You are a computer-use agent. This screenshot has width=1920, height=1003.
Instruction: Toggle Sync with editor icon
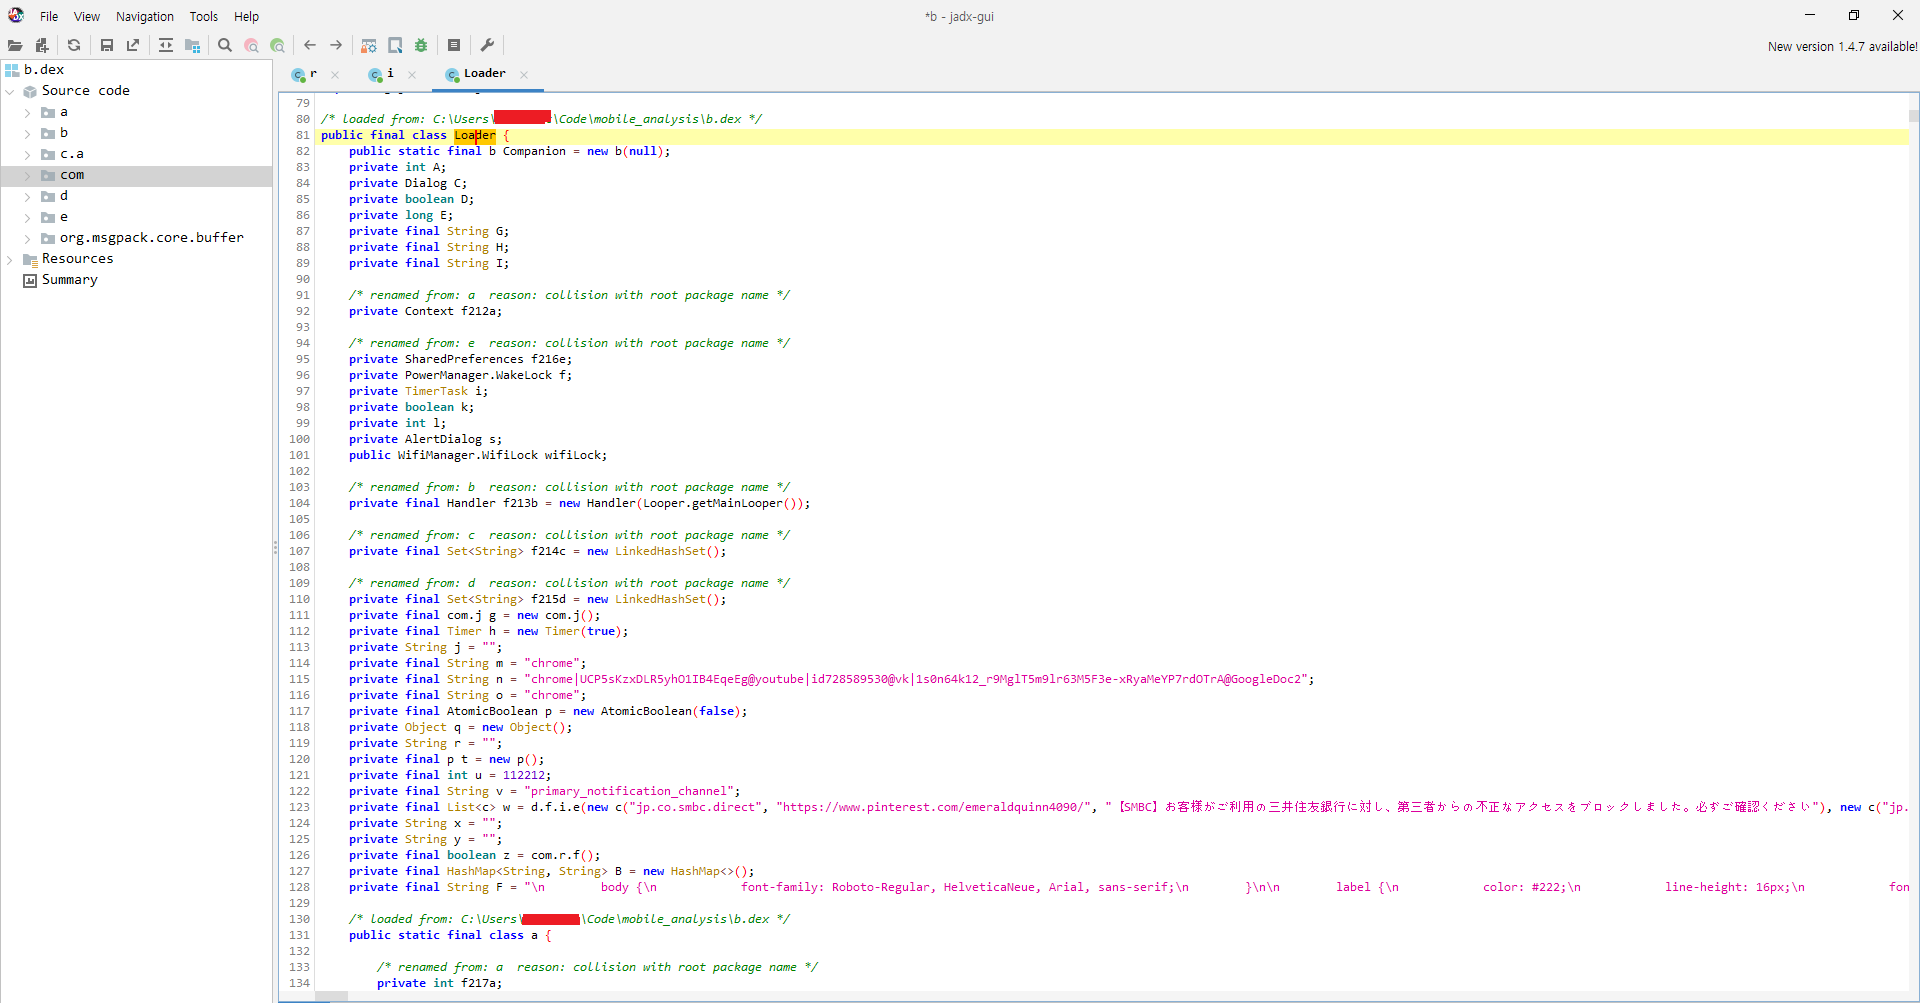pyautogui.click(x=166, y=45)
